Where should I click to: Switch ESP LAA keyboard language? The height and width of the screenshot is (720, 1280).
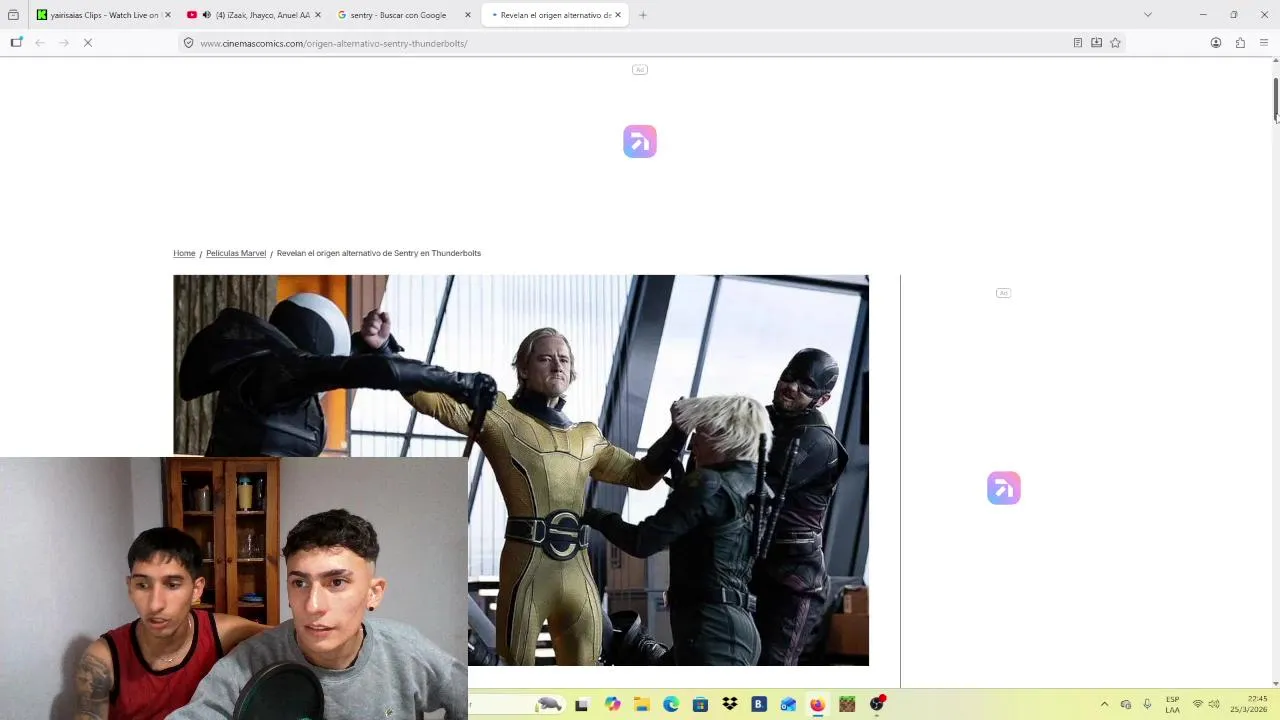[1172, 704]
